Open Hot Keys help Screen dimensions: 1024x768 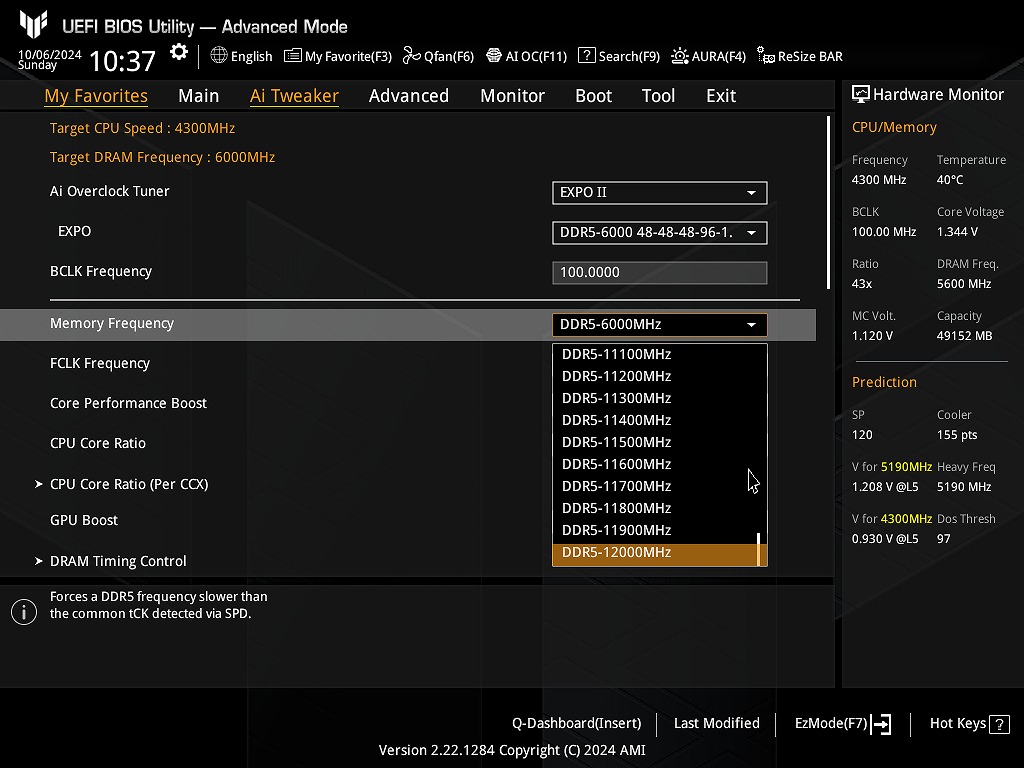tap(969, 724)
